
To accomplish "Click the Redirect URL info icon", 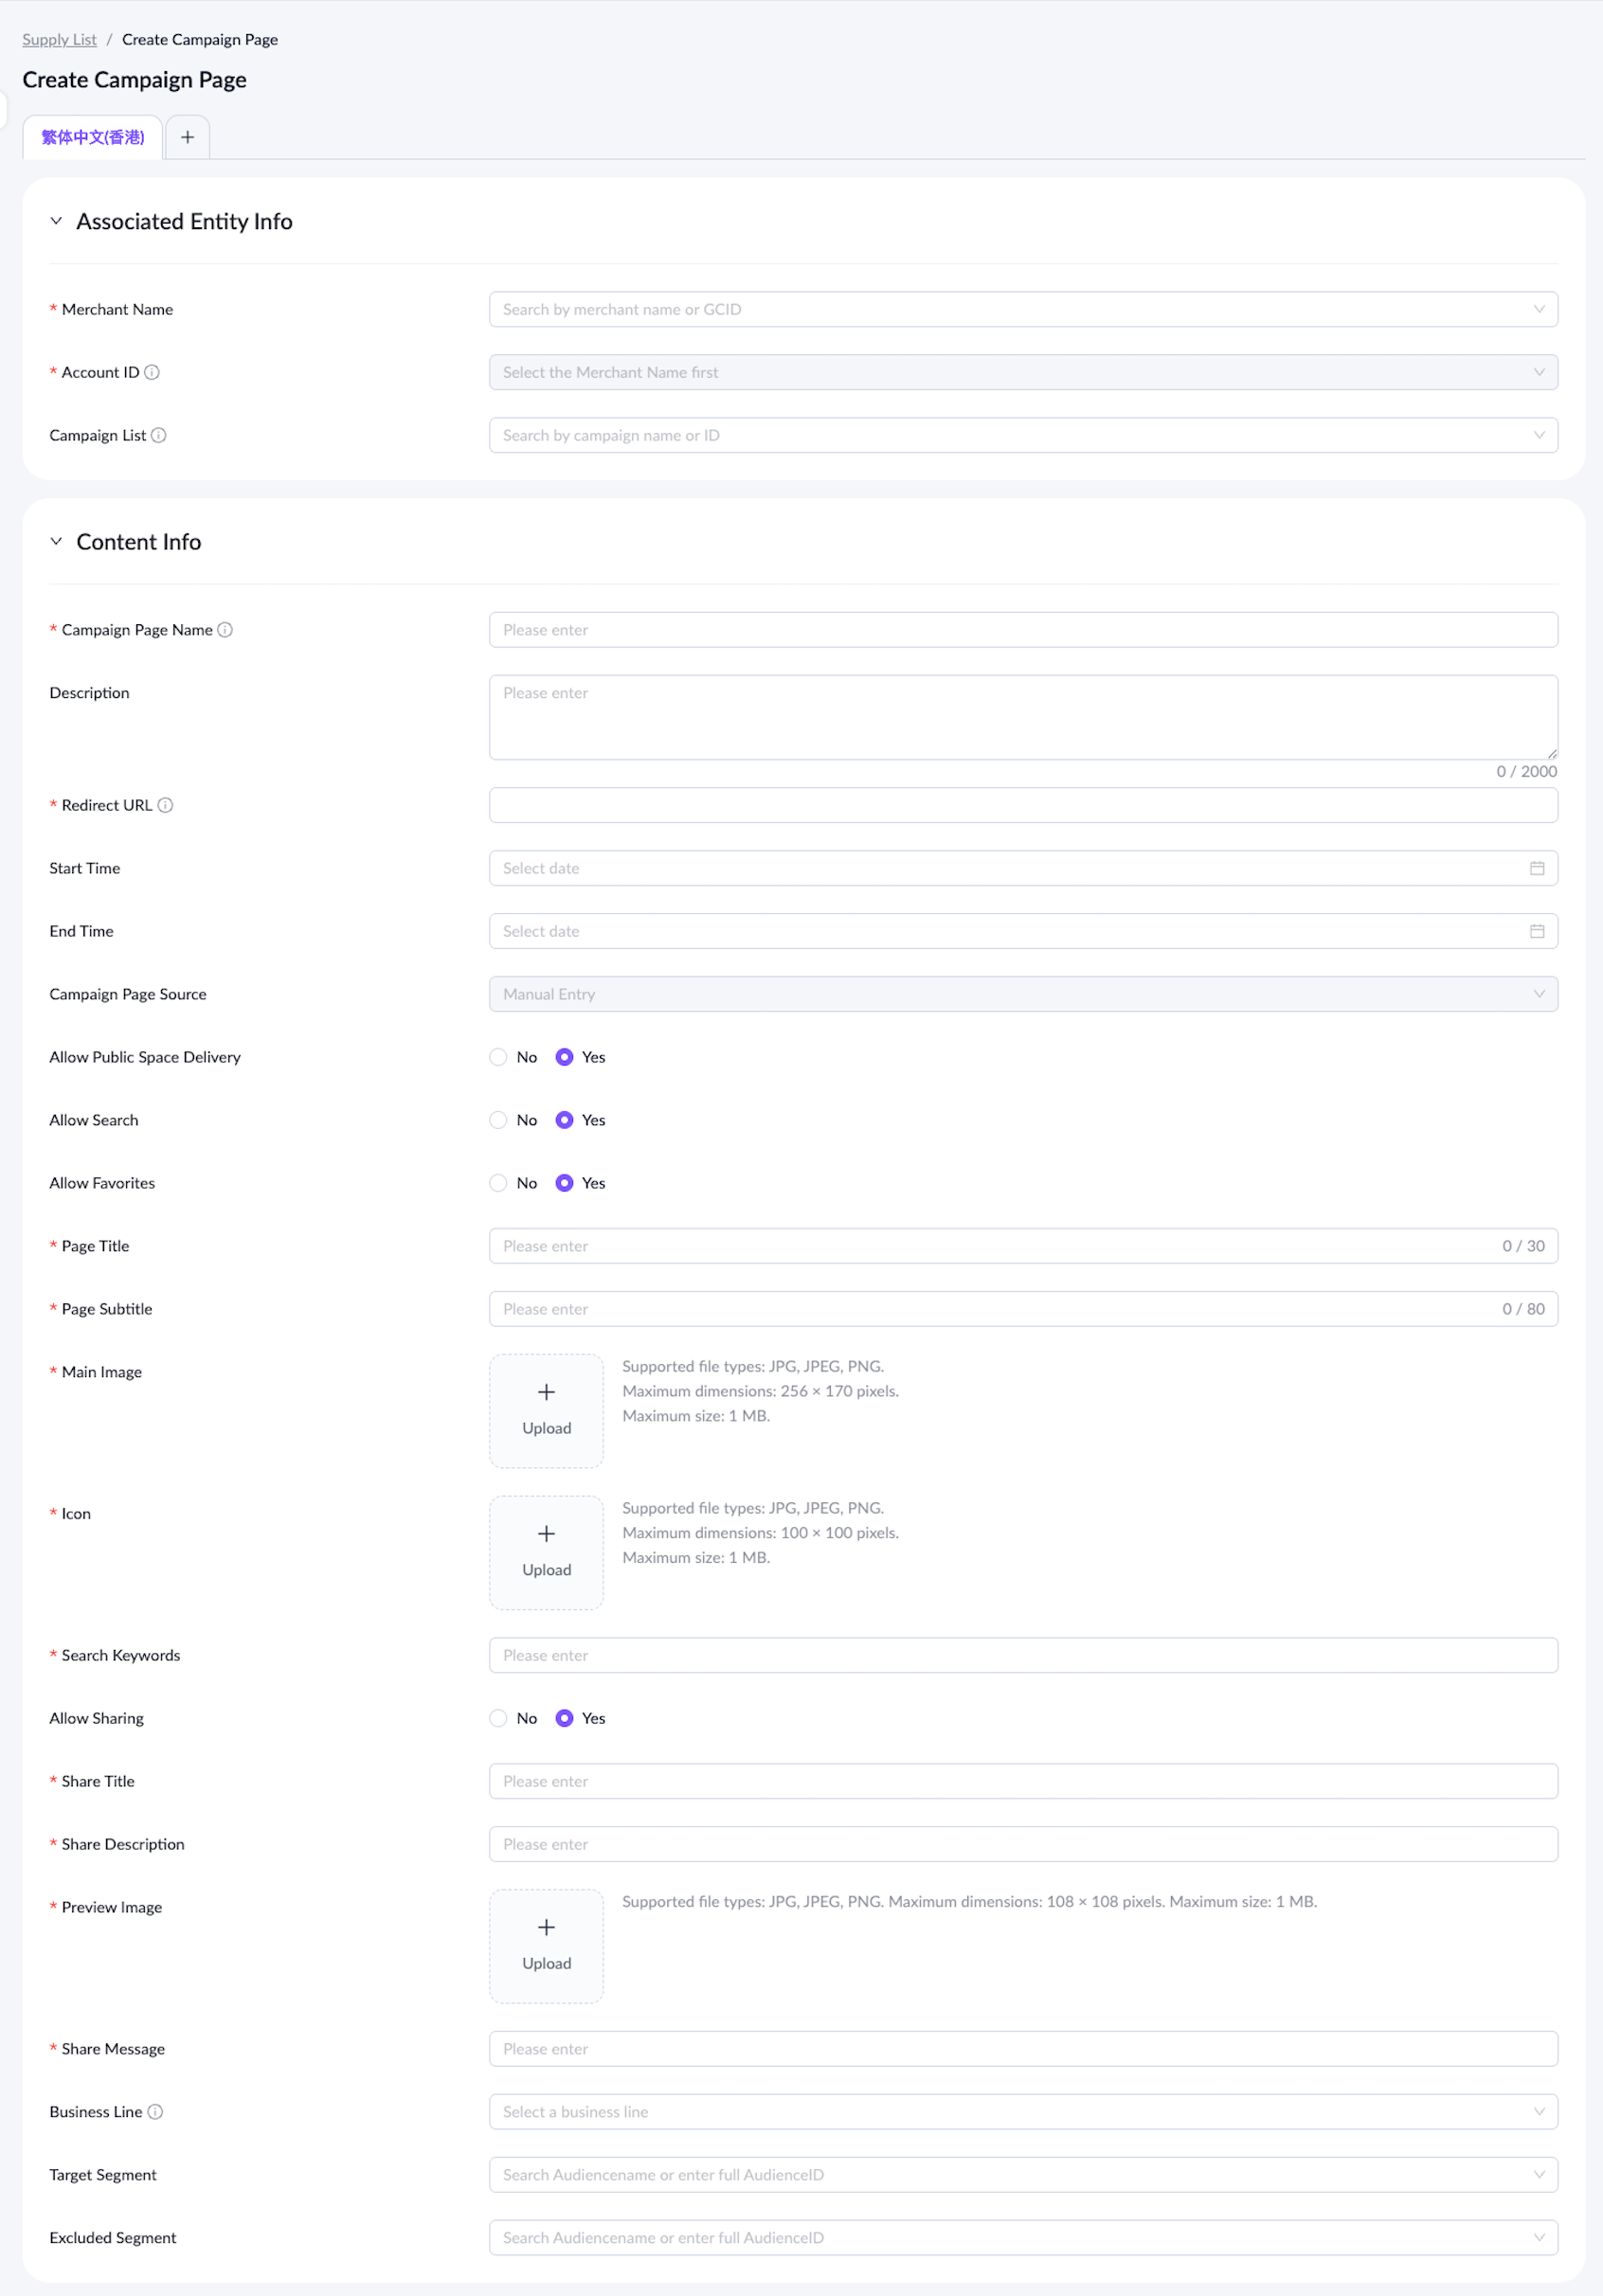I will pos(166,805).
